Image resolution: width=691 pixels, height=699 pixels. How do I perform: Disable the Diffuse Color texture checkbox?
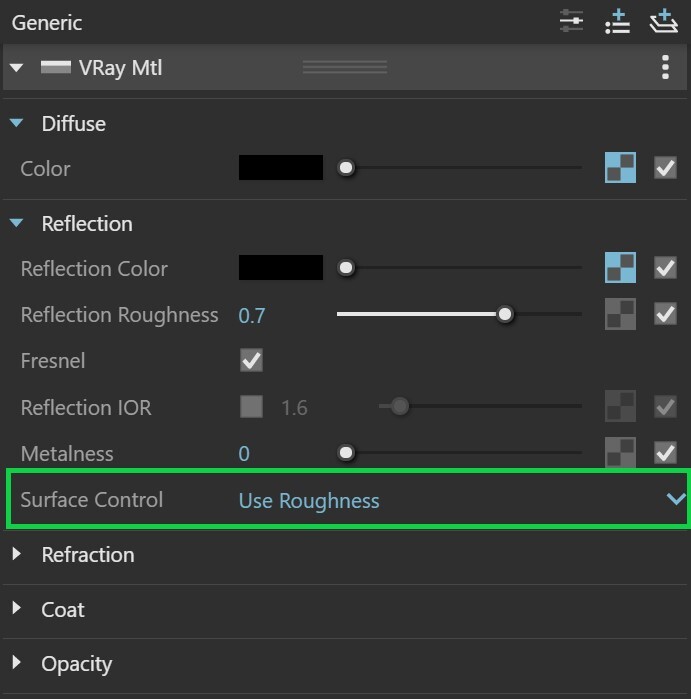(x=665, y=168)
